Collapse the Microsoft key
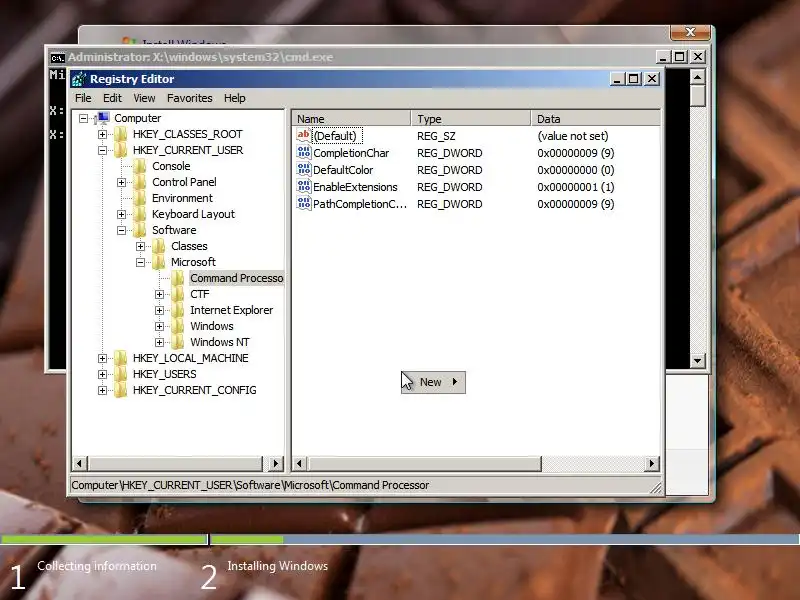800x600 pixels. (140, 263)
